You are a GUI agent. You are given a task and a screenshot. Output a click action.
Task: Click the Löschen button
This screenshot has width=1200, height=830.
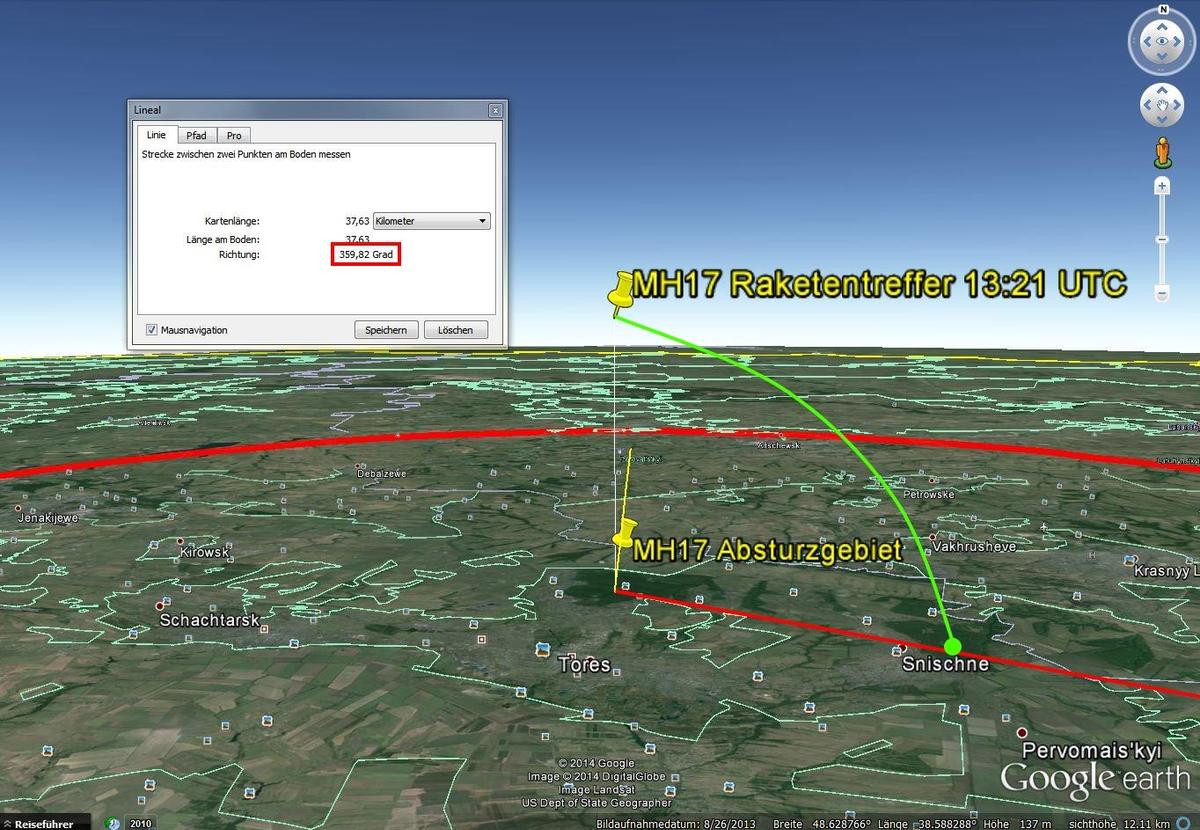tap(455, 330)
